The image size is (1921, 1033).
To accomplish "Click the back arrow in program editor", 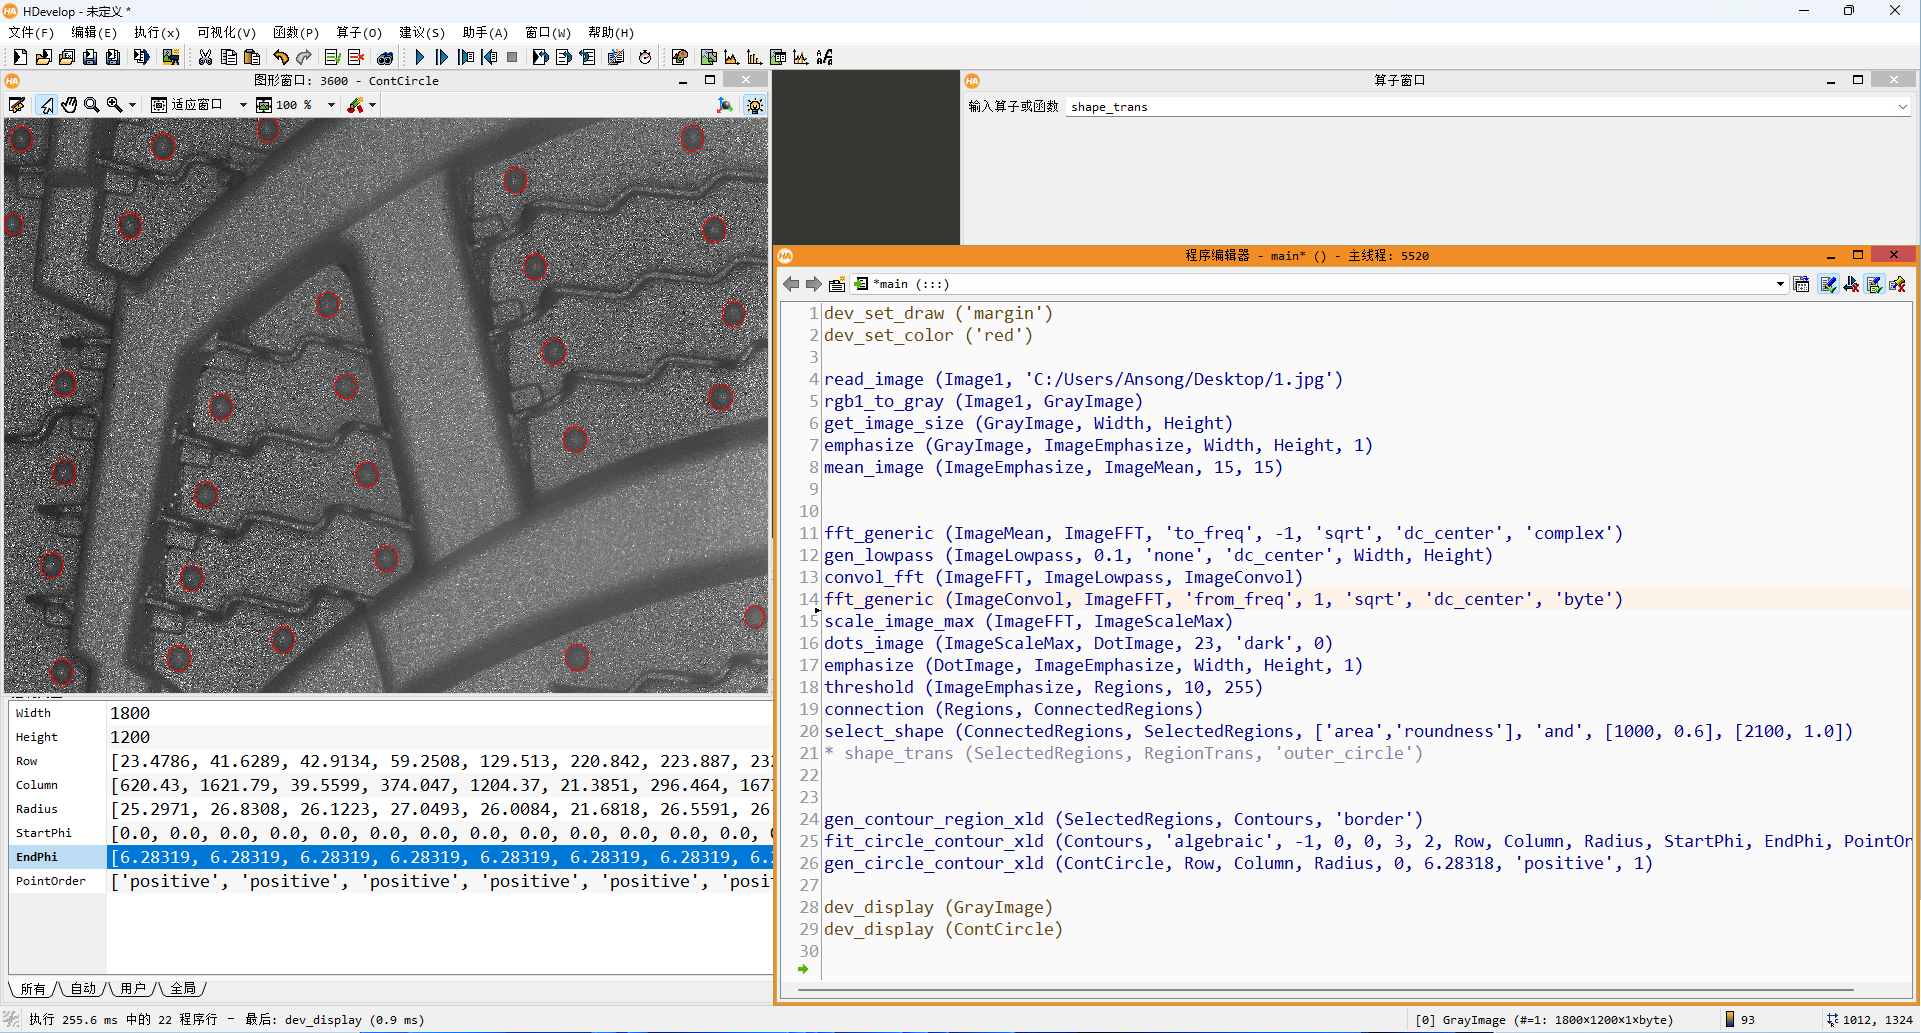I will pyautogui.click(x=791, y=284).
